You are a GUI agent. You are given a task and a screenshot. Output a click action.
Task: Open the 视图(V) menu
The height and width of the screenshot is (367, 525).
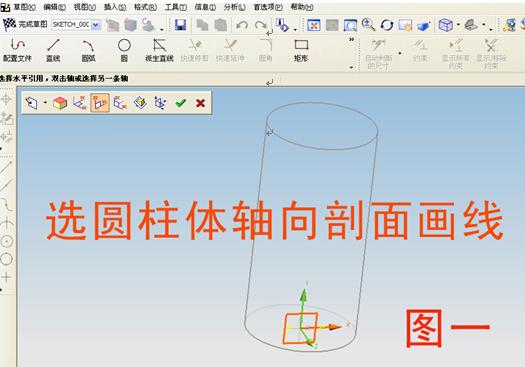click(85, 7)
